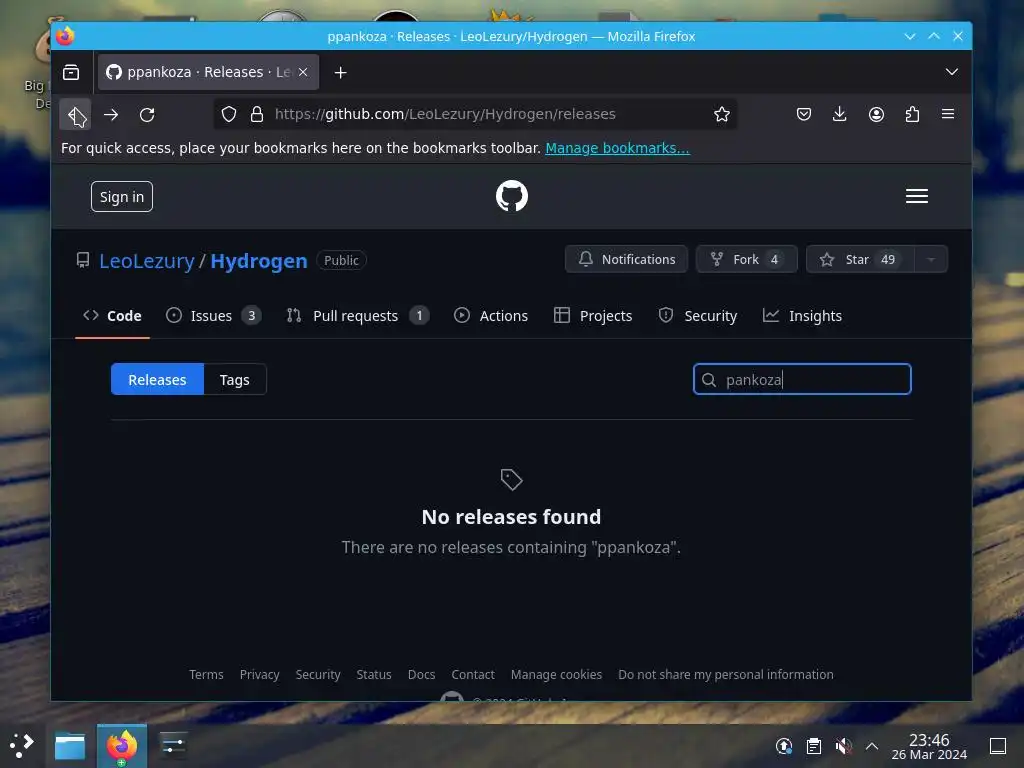
Task: Follow the Manage bookmarks link
Action: tap(617, 148)
